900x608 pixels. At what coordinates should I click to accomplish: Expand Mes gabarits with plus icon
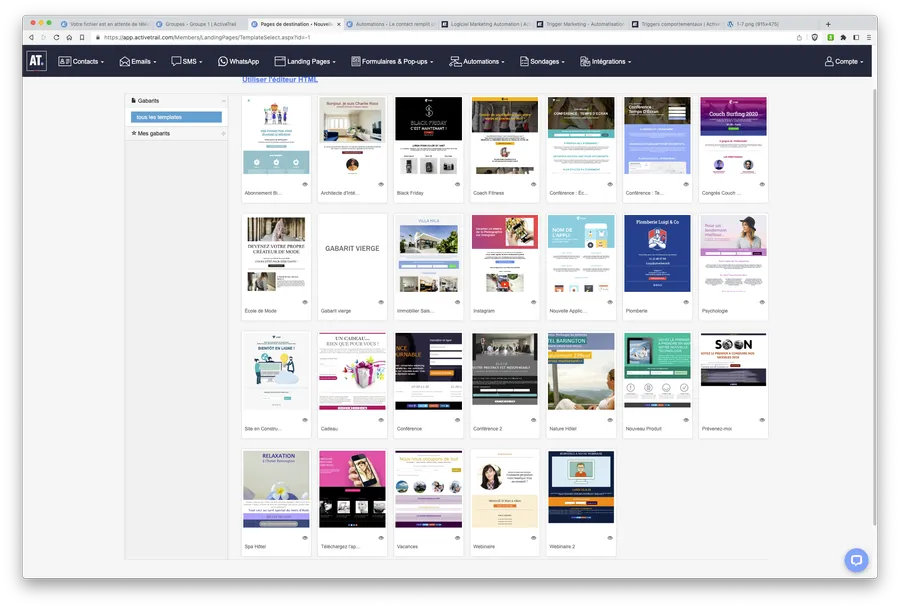223,134
